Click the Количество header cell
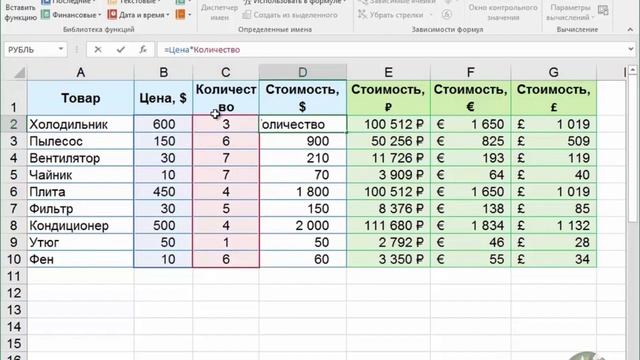The width and height of the screenshot is (640, 360). tap(226, 98)
